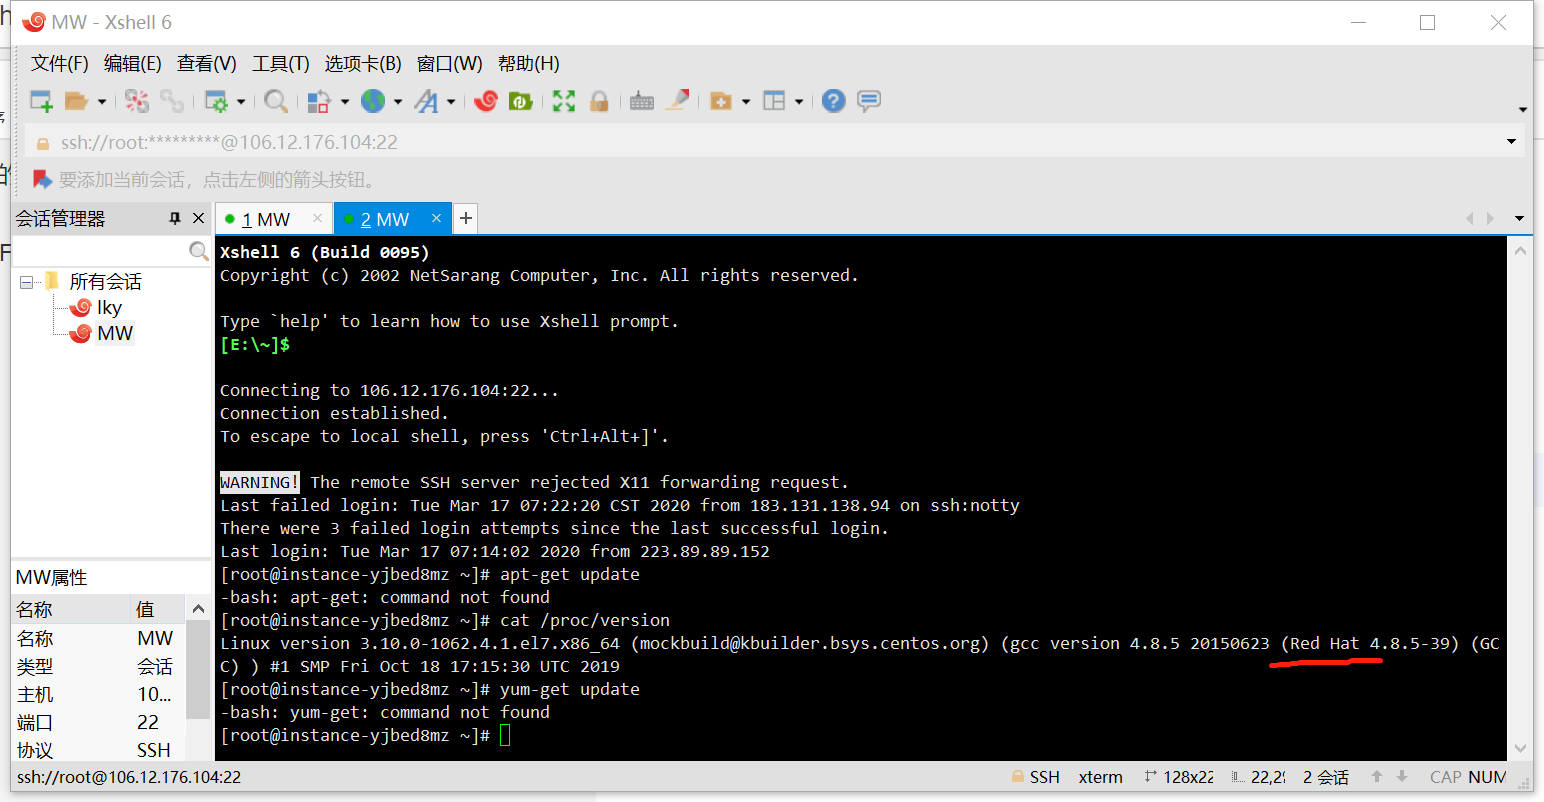Activate the highlight pen tool

(679, 100)
